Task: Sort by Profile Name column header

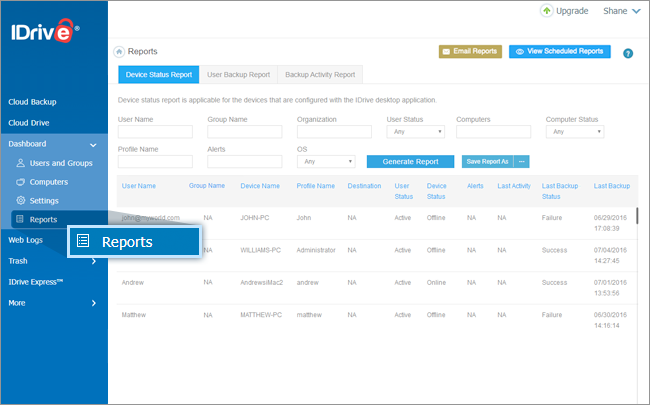Action: point(315,186)
